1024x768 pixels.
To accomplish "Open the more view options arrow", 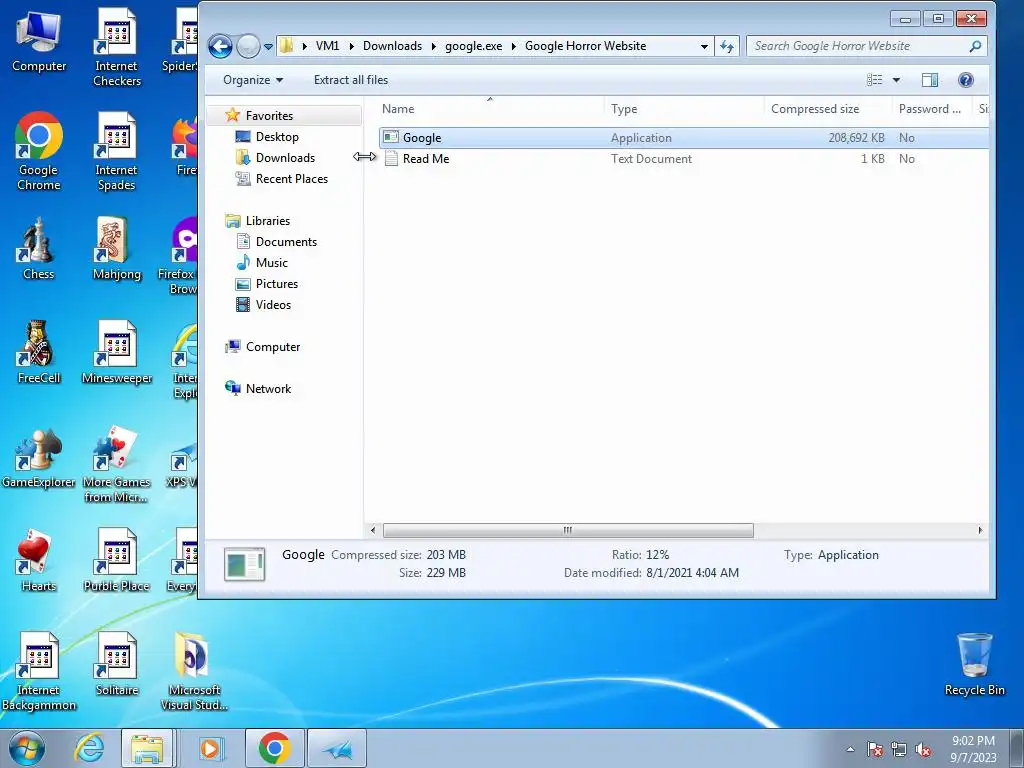I will click(x=896, y=80).
